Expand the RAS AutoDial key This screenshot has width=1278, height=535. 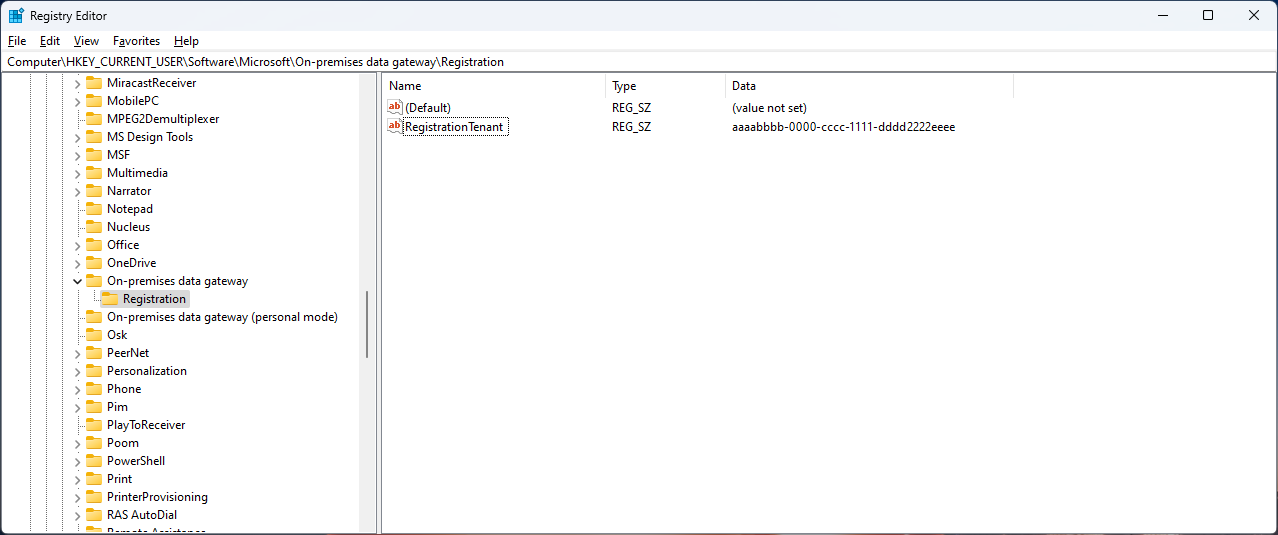[77, 515]
